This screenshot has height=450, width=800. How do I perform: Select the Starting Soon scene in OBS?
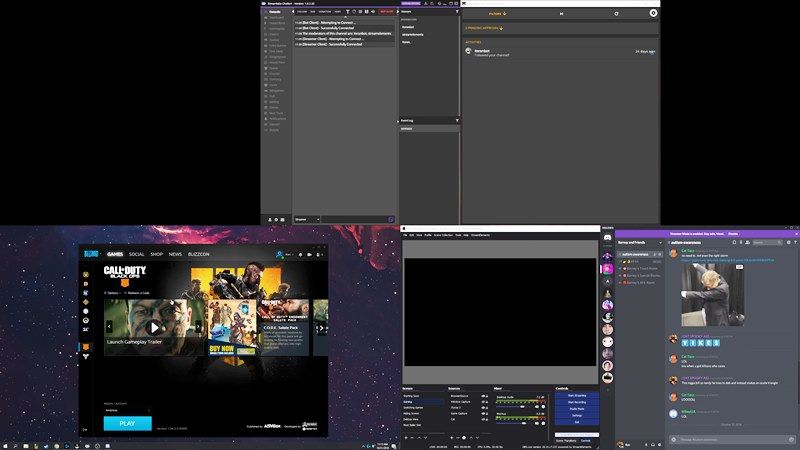(411, 396)
